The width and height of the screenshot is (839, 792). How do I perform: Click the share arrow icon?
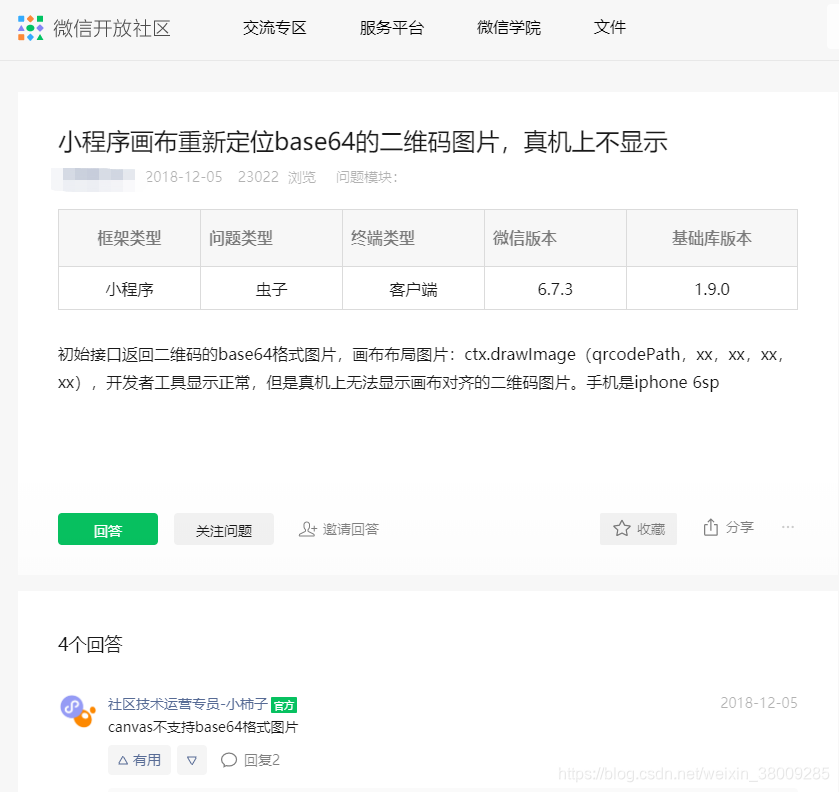pos(711,528)
